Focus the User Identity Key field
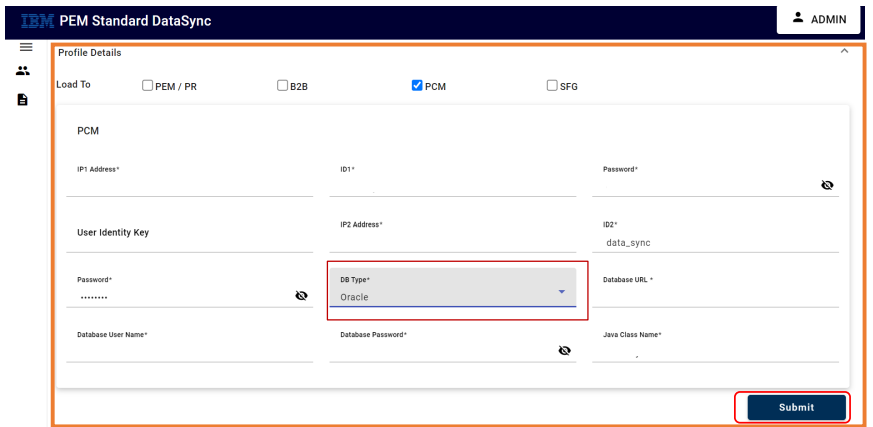This screenshot has height=427, width=873. coord(189,236)
